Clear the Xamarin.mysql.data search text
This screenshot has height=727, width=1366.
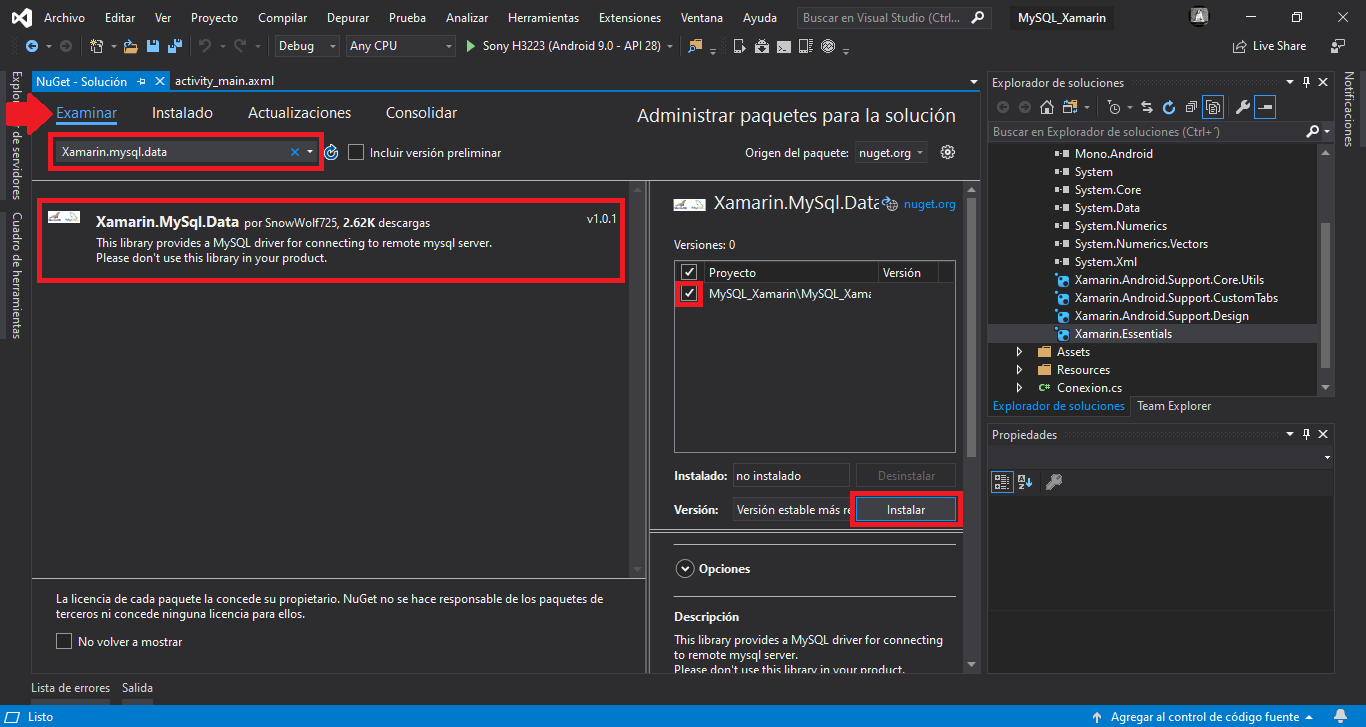[295, 152]
